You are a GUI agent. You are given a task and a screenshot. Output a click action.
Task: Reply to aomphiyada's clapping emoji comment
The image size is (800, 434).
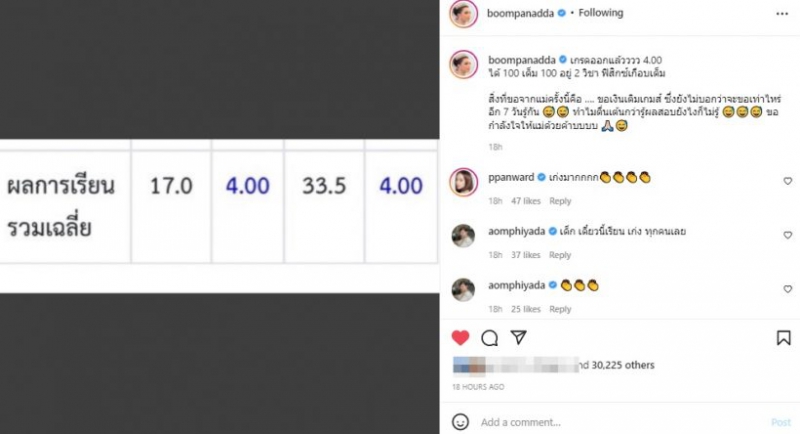(x=560, y=309)
